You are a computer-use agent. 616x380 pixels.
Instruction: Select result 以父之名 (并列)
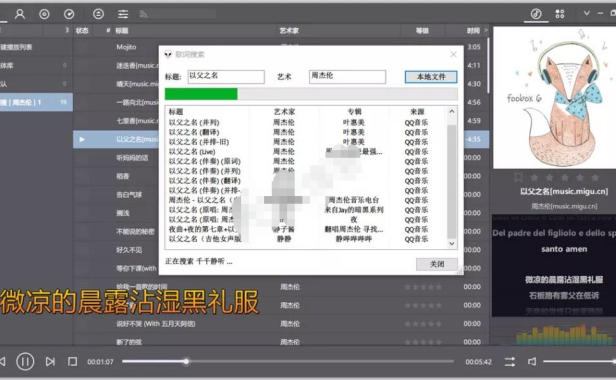click(x=194, y=123)
